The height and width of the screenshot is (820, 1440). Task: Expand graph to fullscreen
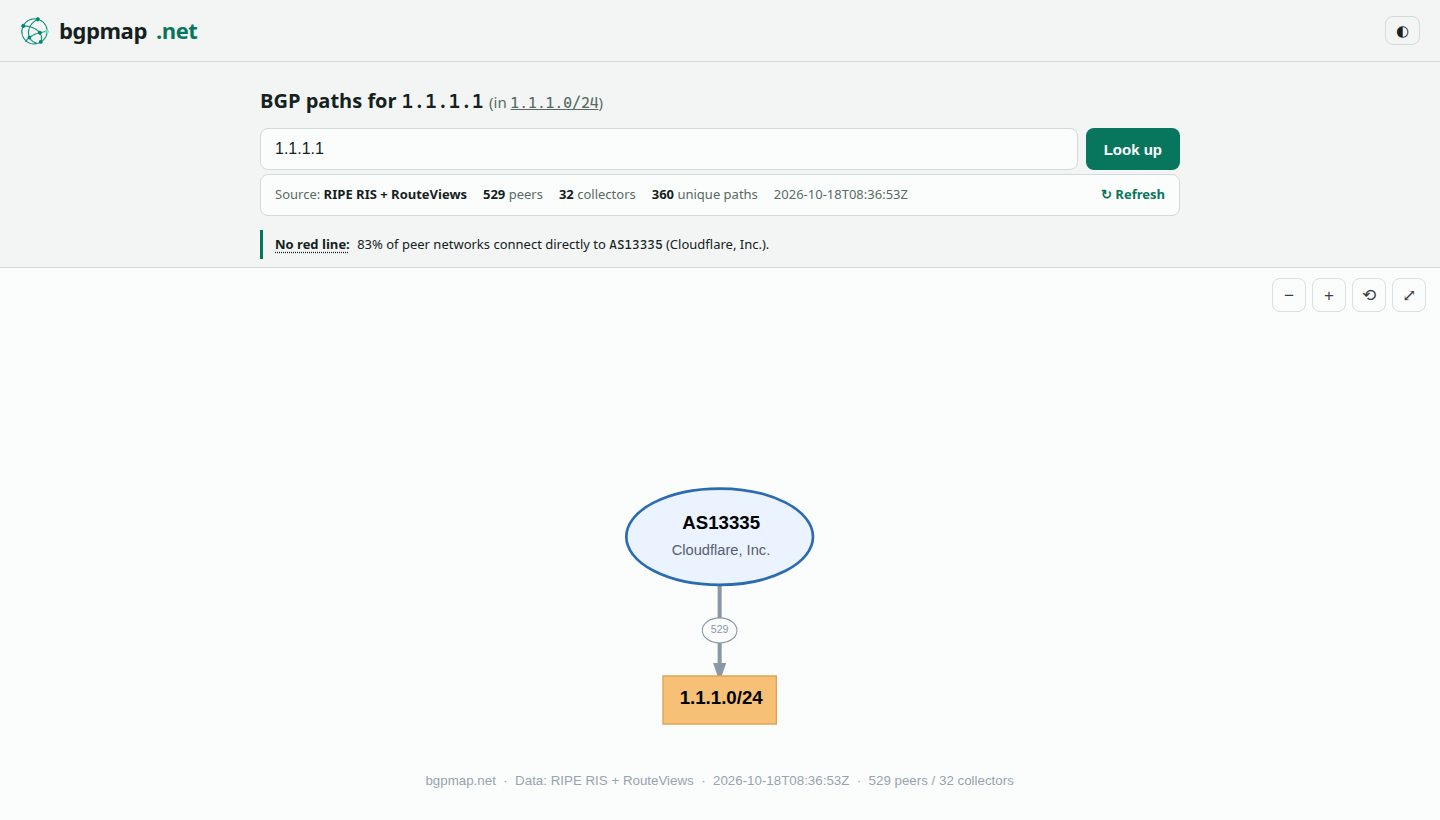pyautogui.click(x=1409, y=295)
